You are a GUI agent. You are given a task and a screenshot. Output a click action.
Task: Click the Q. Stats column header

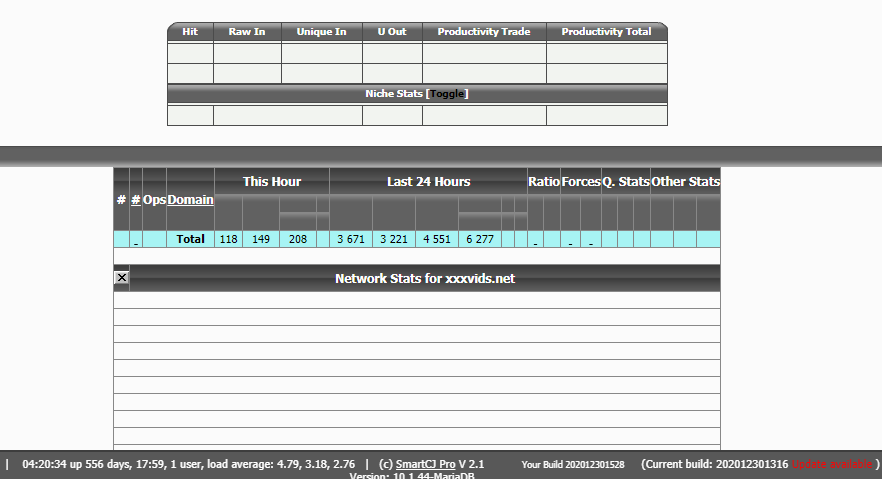[626, 182]
